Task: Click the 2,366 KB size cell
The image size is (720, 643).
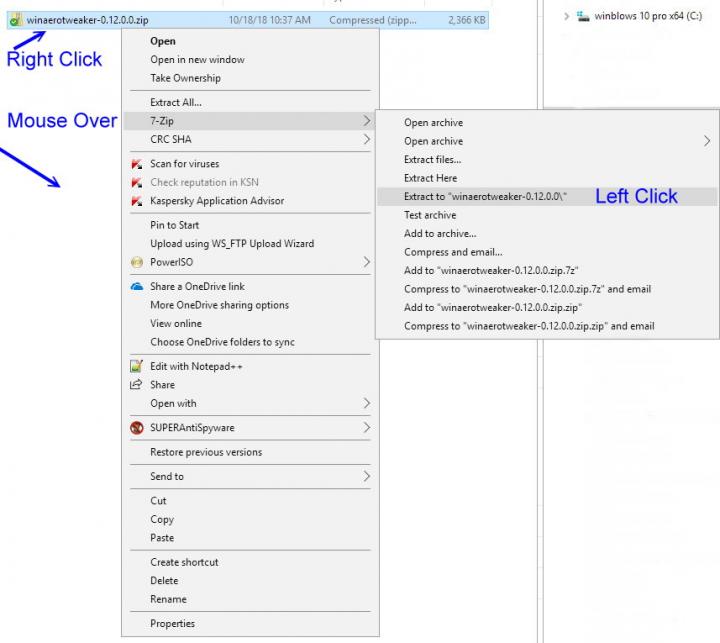Action: pyautogui.click(x=467, y=20)
